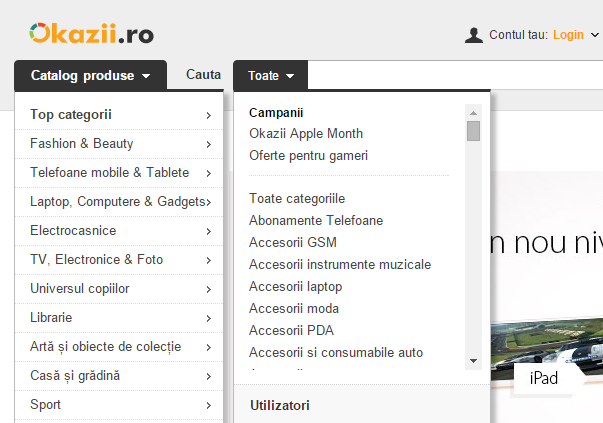The width and height of the screenshot is (603, 423).
Task: Choose Oferte pentru gameri campaign
Action: tap(308, 156)
